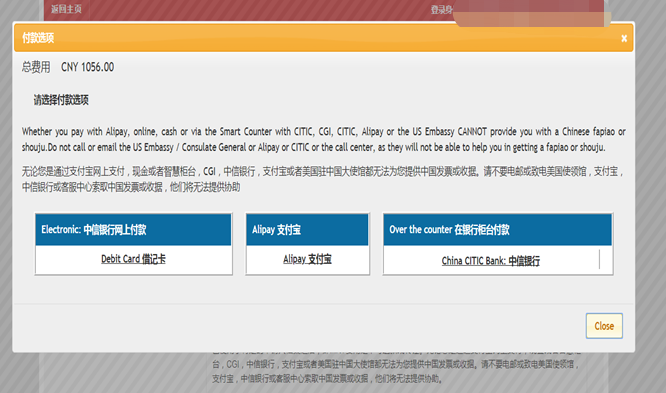
Task: Open the China CITIC Bank: 中信银行 link
Action: [x=491, y=260]
